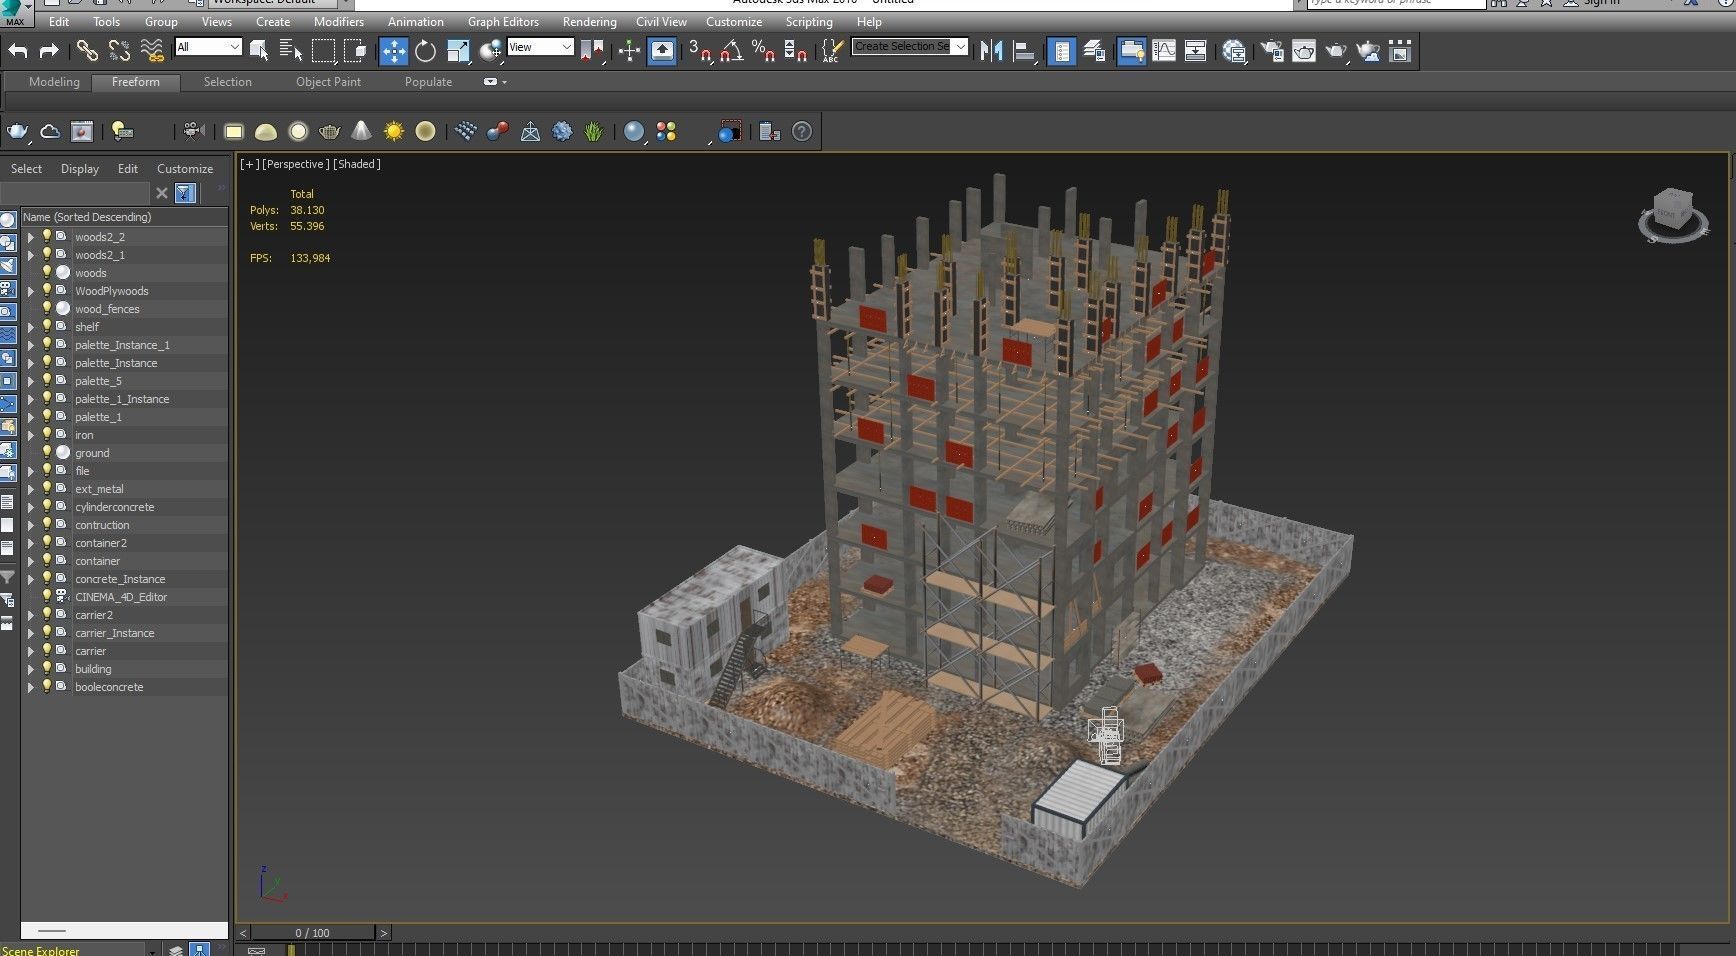Select the Select Object tool

coord(259,50)
